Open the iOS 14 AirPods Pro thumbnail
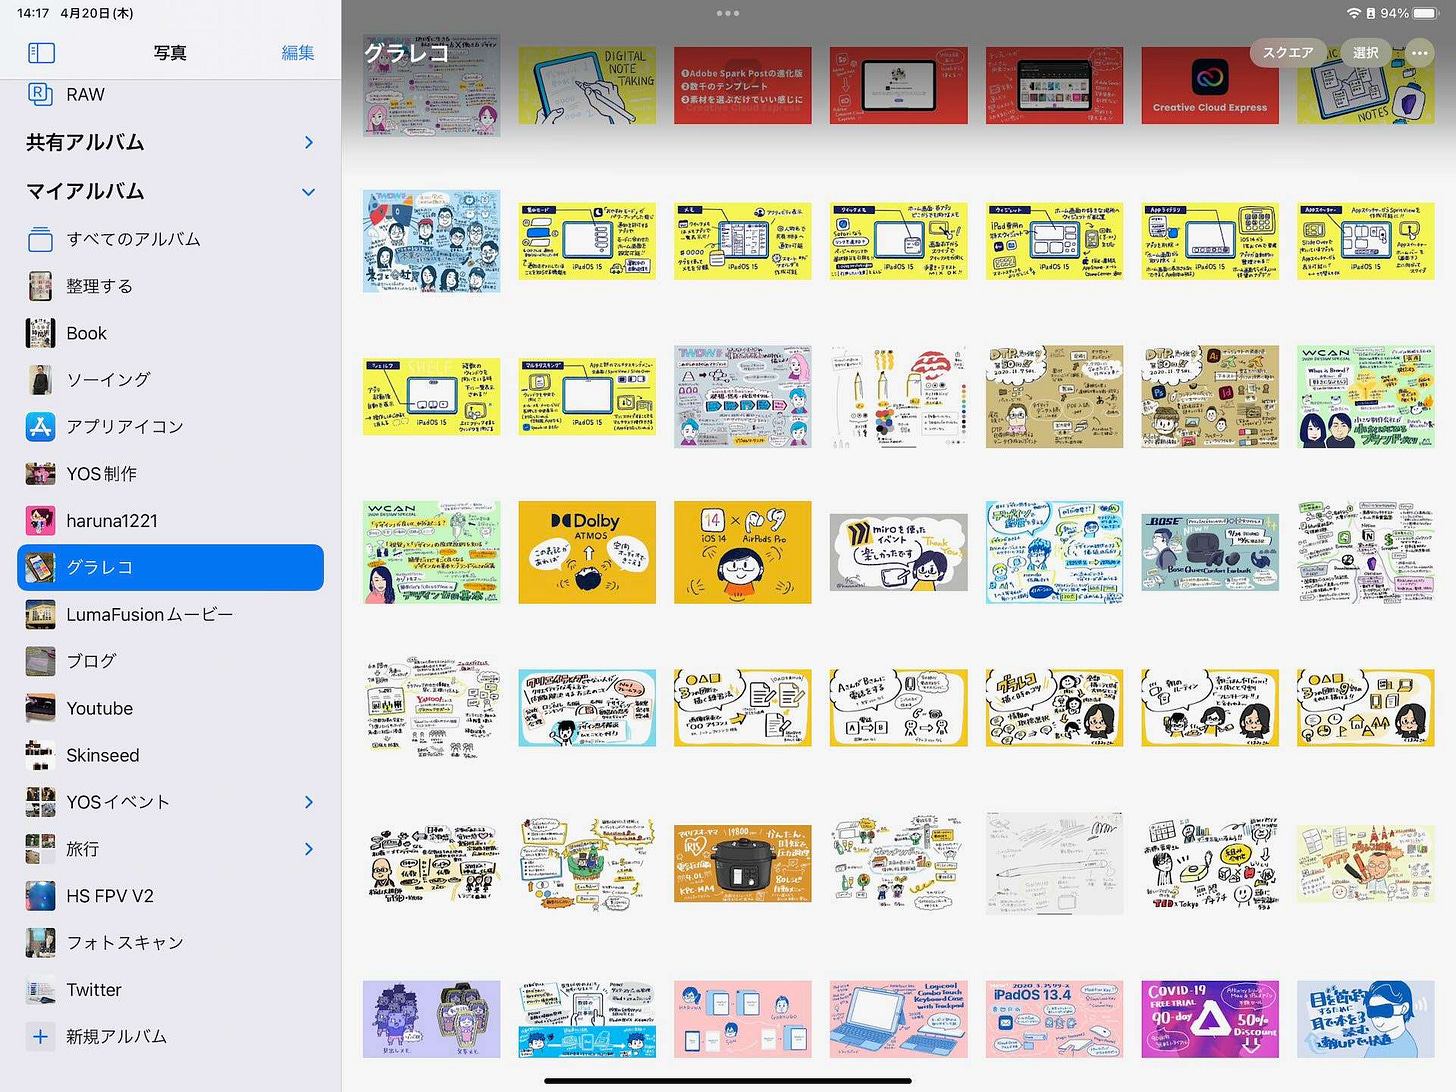Viewport: 1456px width, 1092px height. [x=743, y=552]
